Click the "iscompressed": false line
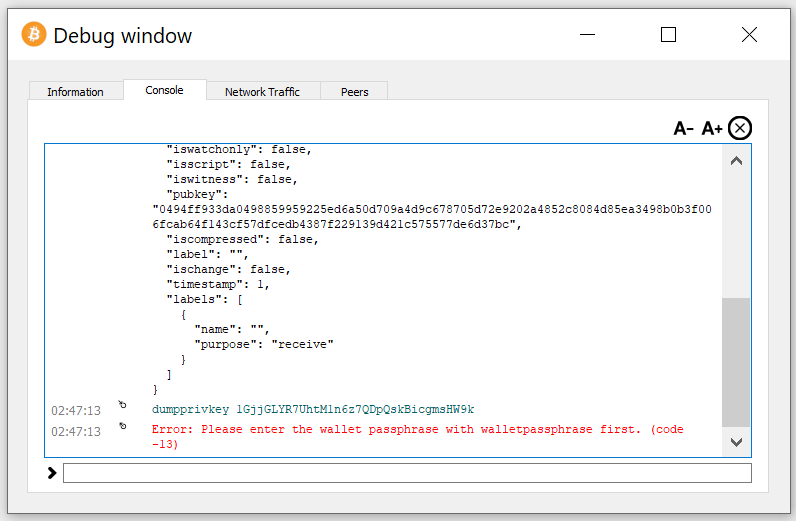This screenshot has height=521, width=796. (x=243, y=239)
